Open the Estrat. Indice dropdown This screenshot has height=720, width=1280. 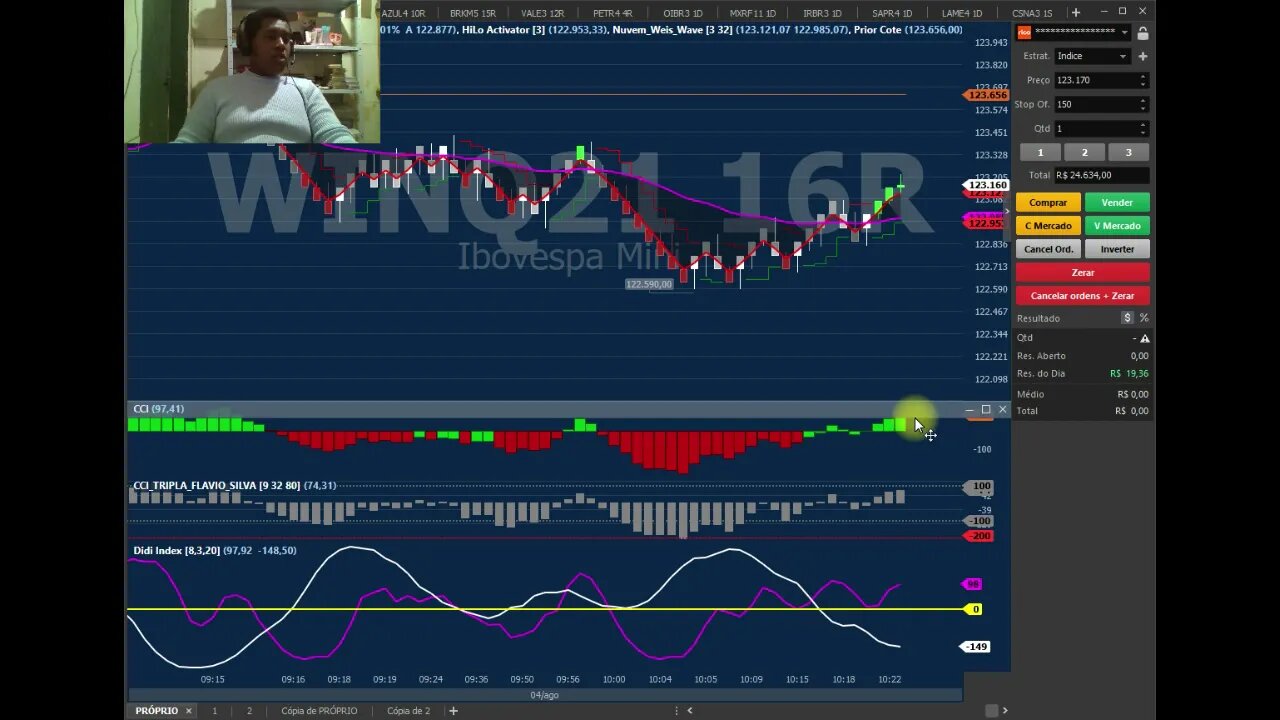point(1092,56)
